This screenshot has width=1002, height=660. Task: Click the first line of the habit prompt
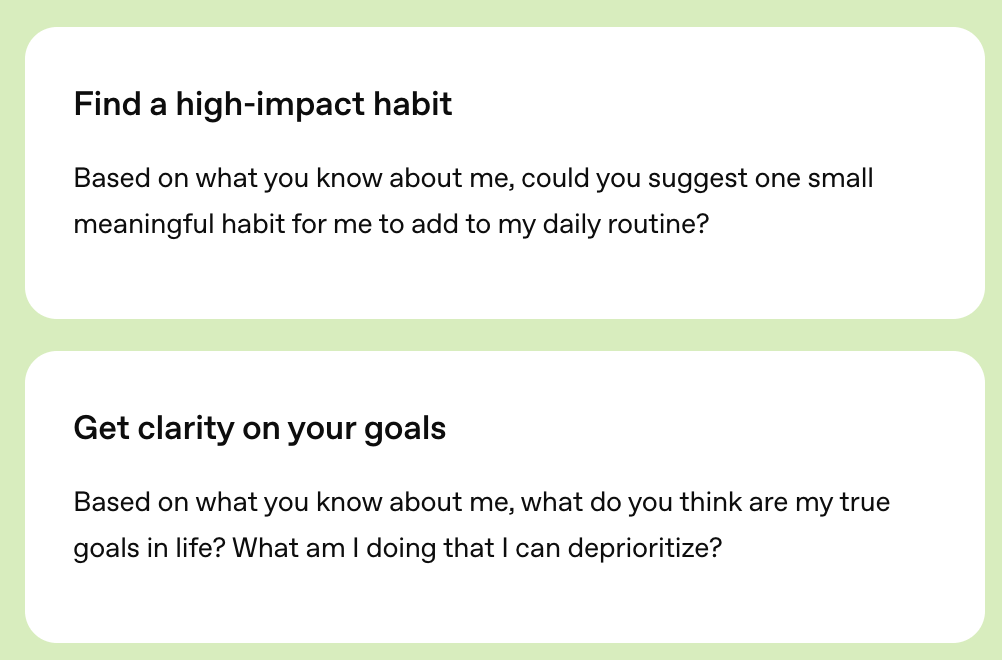click(x=472, y=179)
